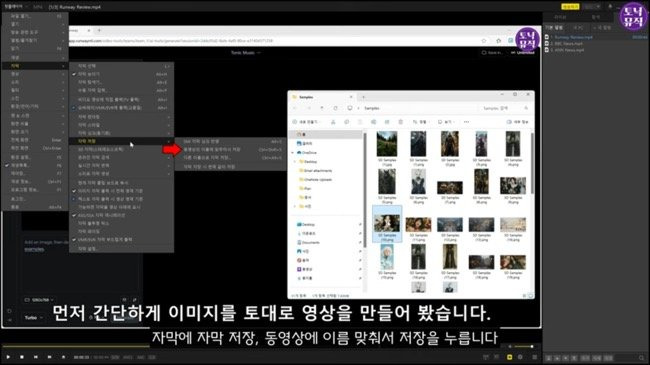Click the Paste icon in Explorer toolbar
The width and height of the screenshot is (650, 365).
click(360, 122)
